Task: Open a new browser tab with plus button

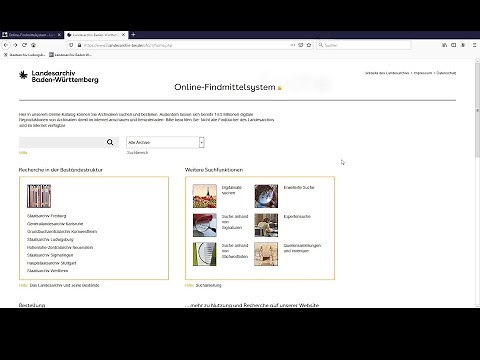Action: [x=133, y=34]
